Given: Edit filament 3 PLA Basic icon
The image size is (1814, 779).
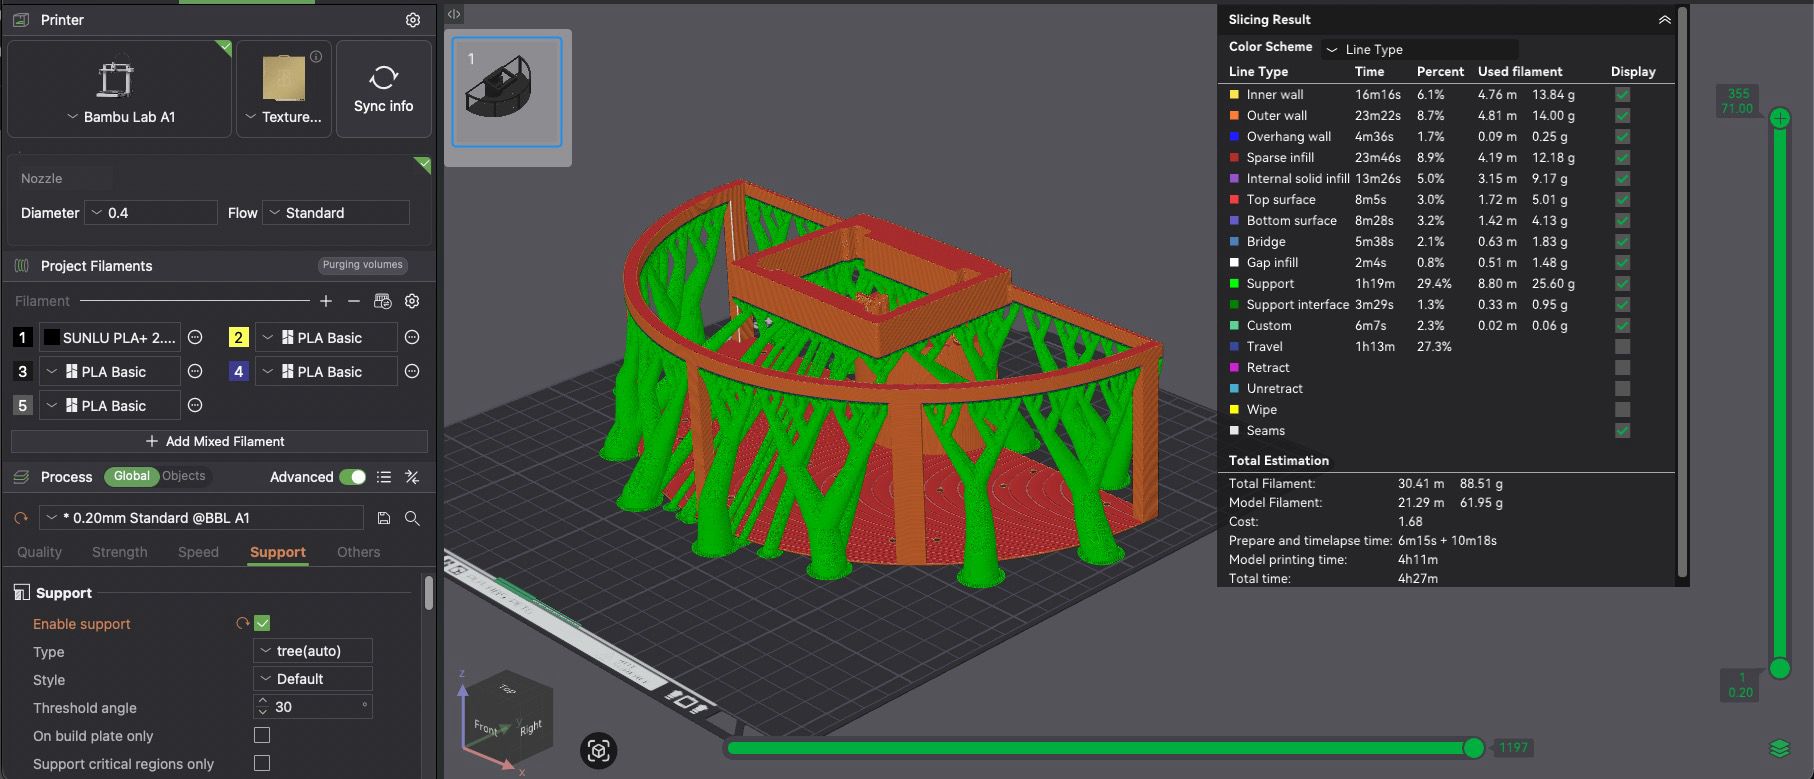Looking at the screenshot, I should pyautogui.click(x=196, y=372).
